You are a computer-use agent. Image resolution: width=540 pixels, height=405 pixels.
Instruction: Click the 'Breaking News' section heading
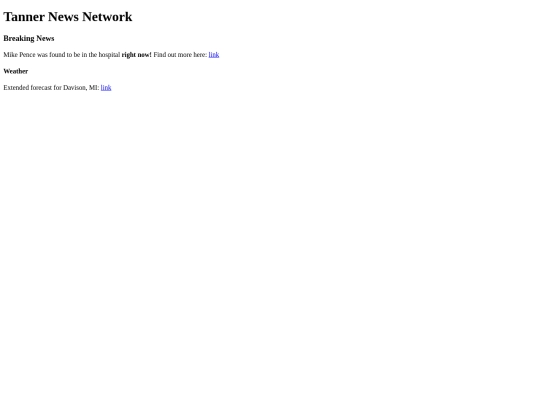29,38
